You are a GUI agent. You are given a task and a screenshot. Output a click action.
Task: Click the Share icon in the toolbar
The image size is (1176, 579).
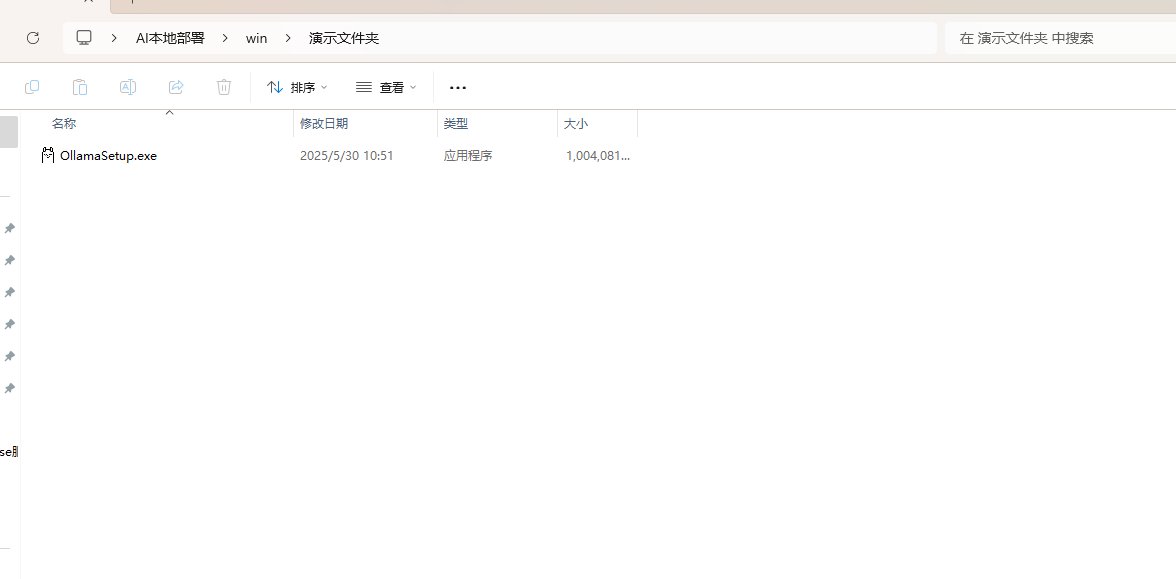click(176, 87)
